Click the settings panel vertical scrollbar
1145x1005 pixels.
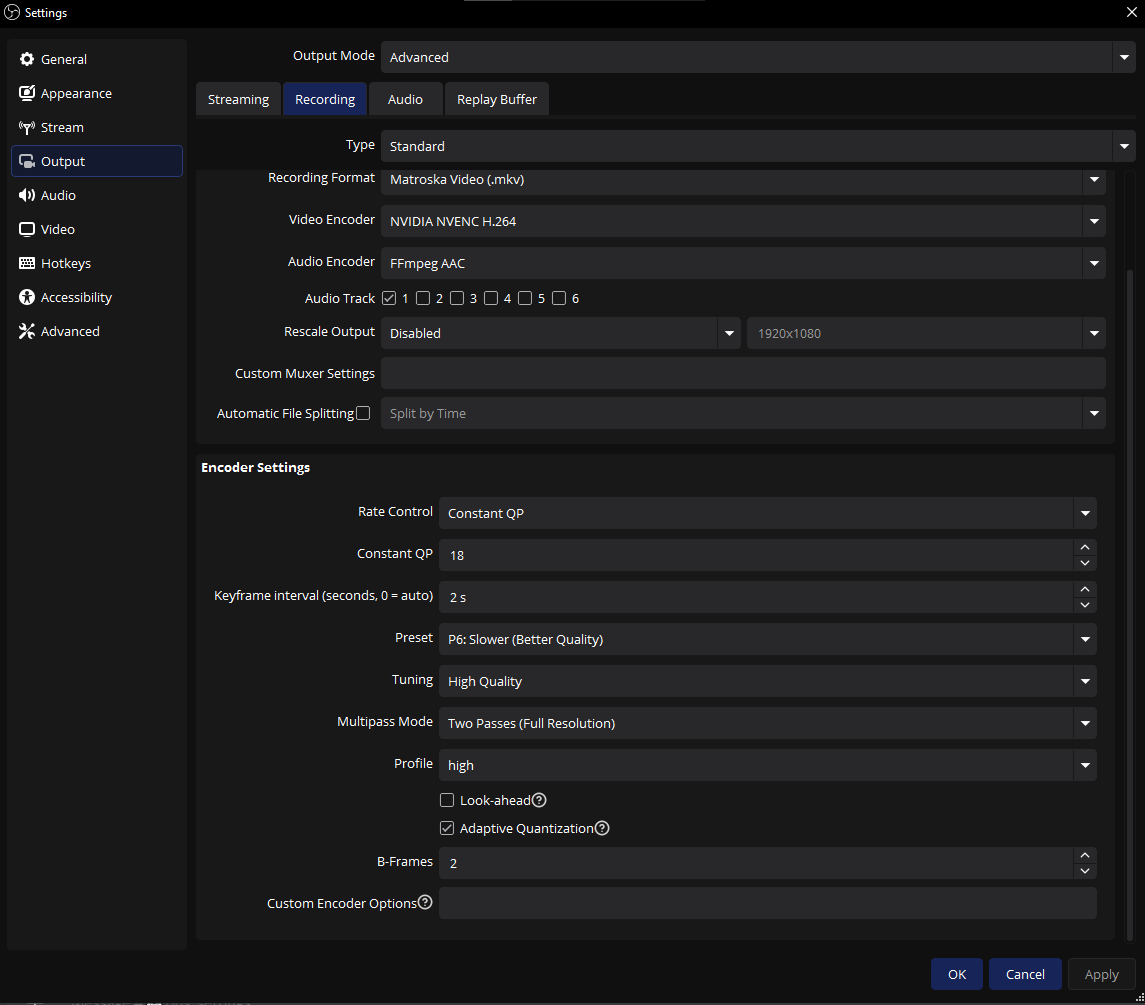(x=1130, y=603)
